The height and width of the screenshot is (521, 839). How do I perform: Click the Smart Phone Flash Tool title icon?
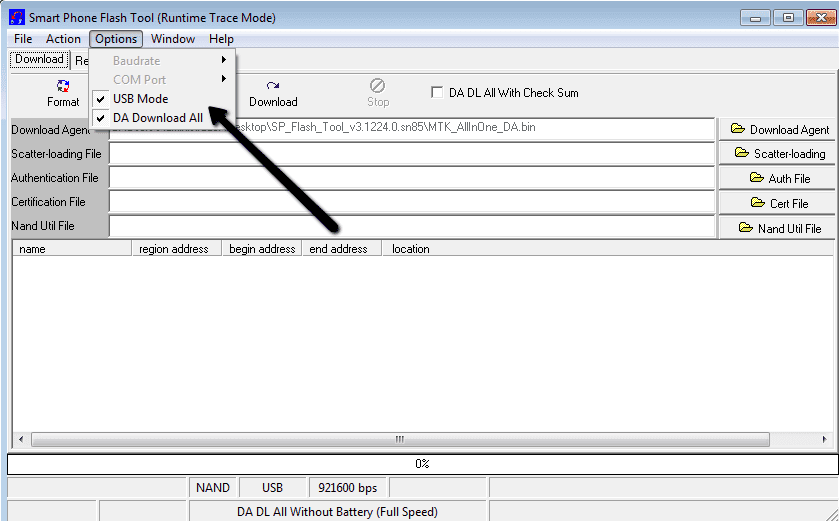[x=17, y=18]
